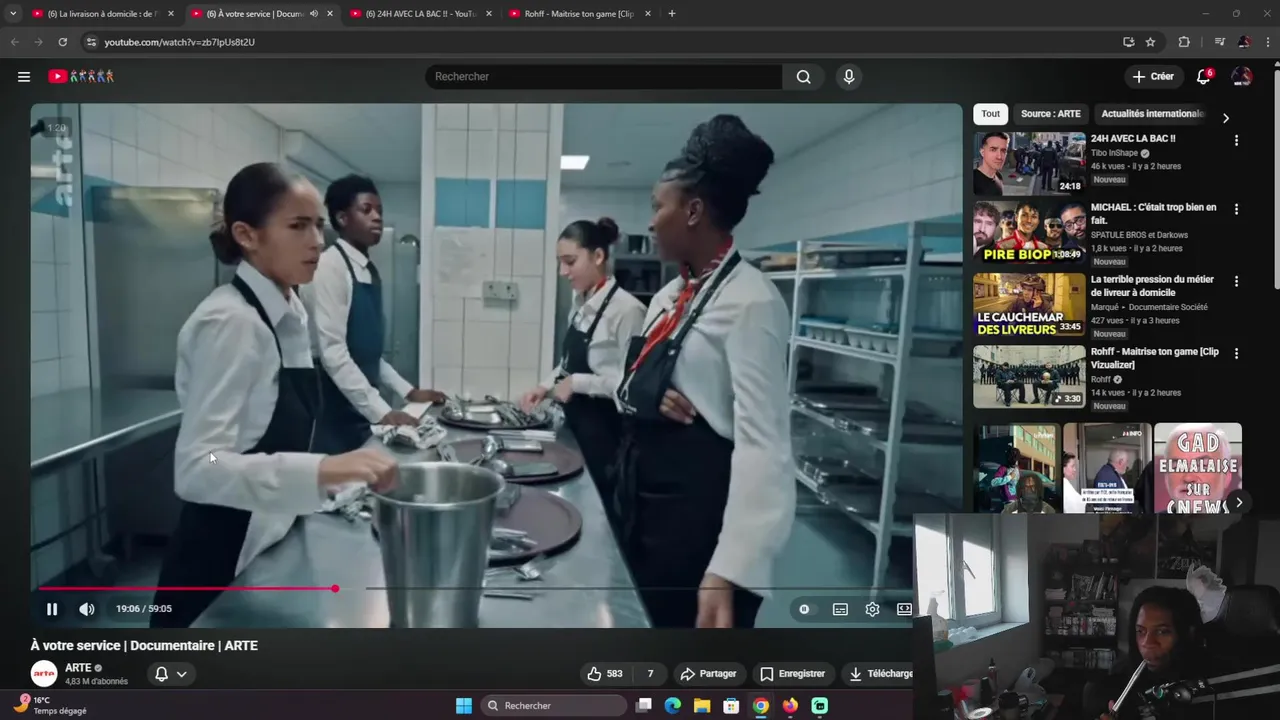This screenshot has height=720, width=1280.
Task: Click the search magnifier button
Action: point(803,77)
